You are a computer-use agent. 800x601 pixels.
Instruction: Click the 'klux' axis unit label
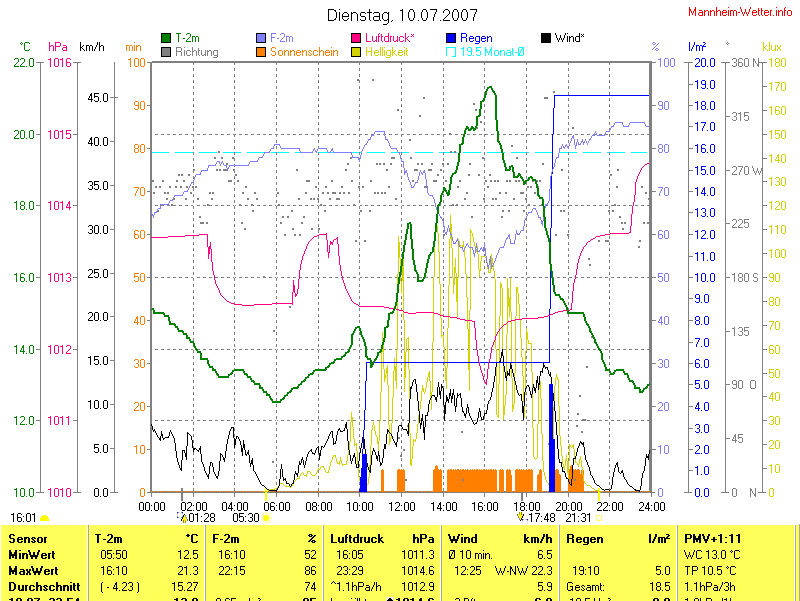[772, 47]
